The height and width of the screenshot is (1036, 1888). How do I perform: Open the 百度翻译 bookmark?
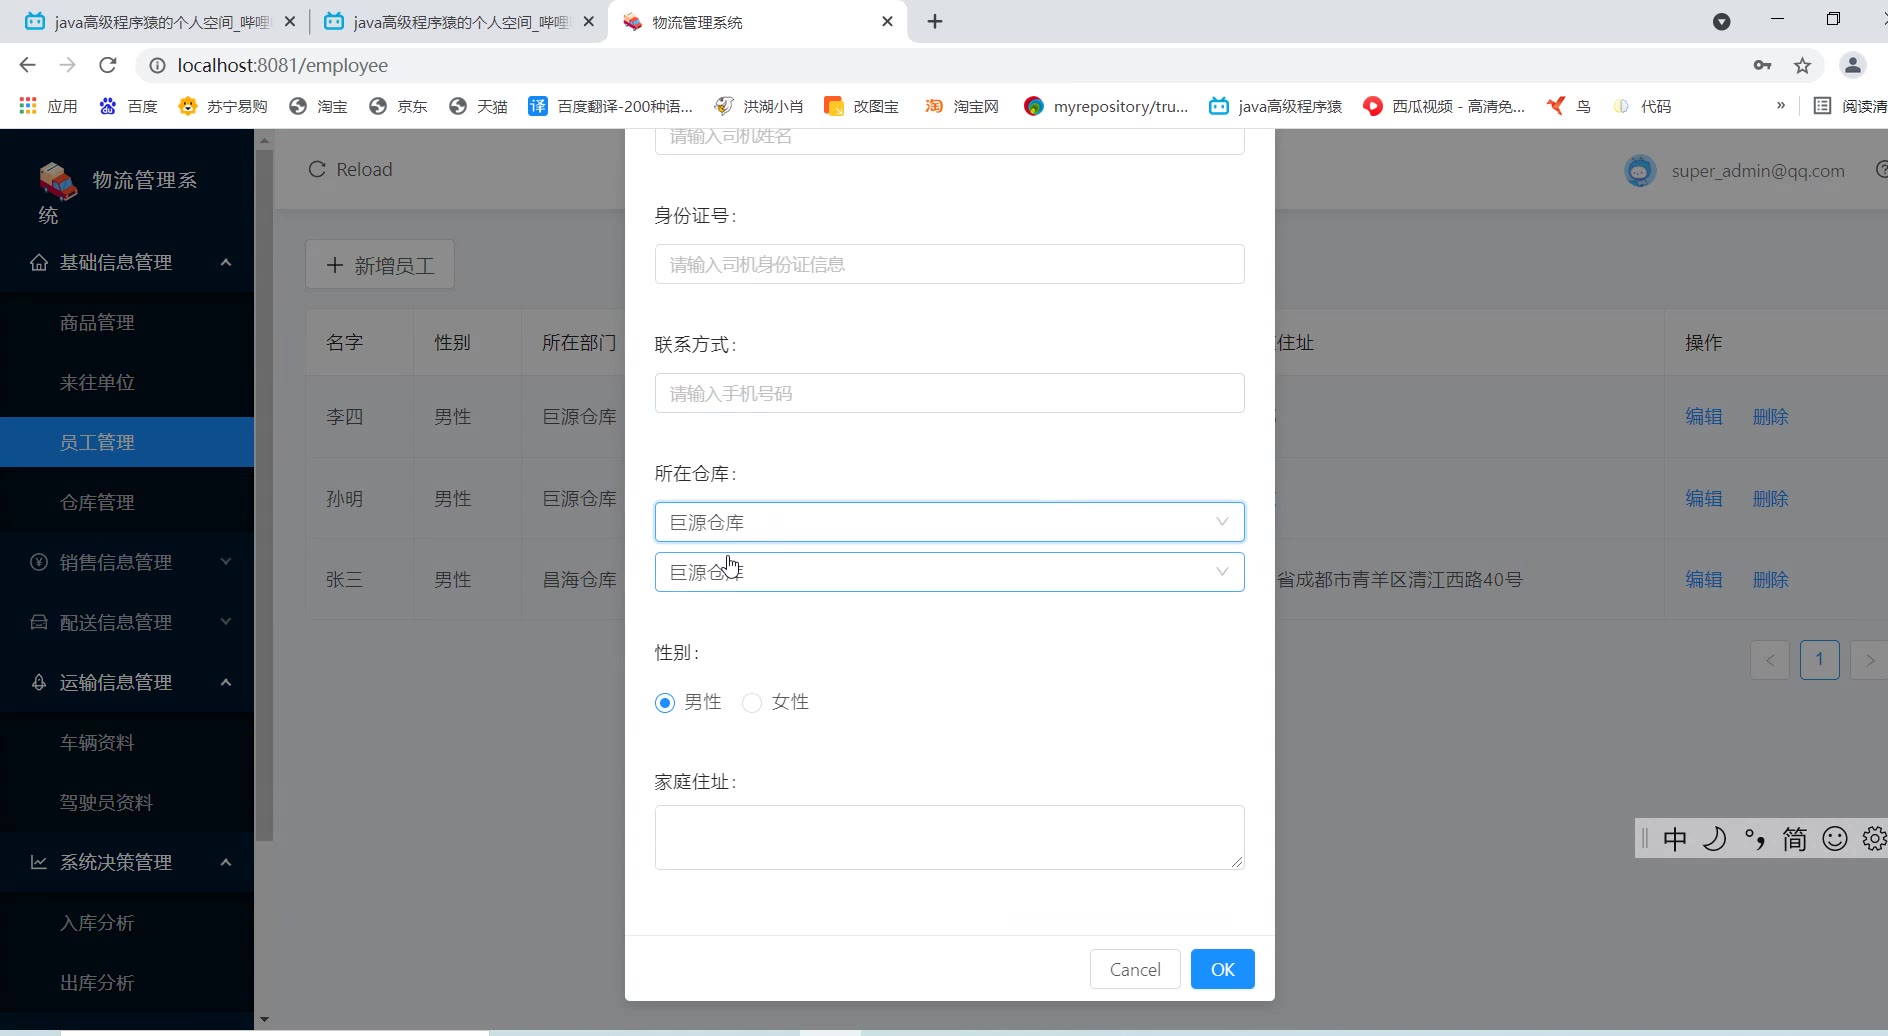611,106
